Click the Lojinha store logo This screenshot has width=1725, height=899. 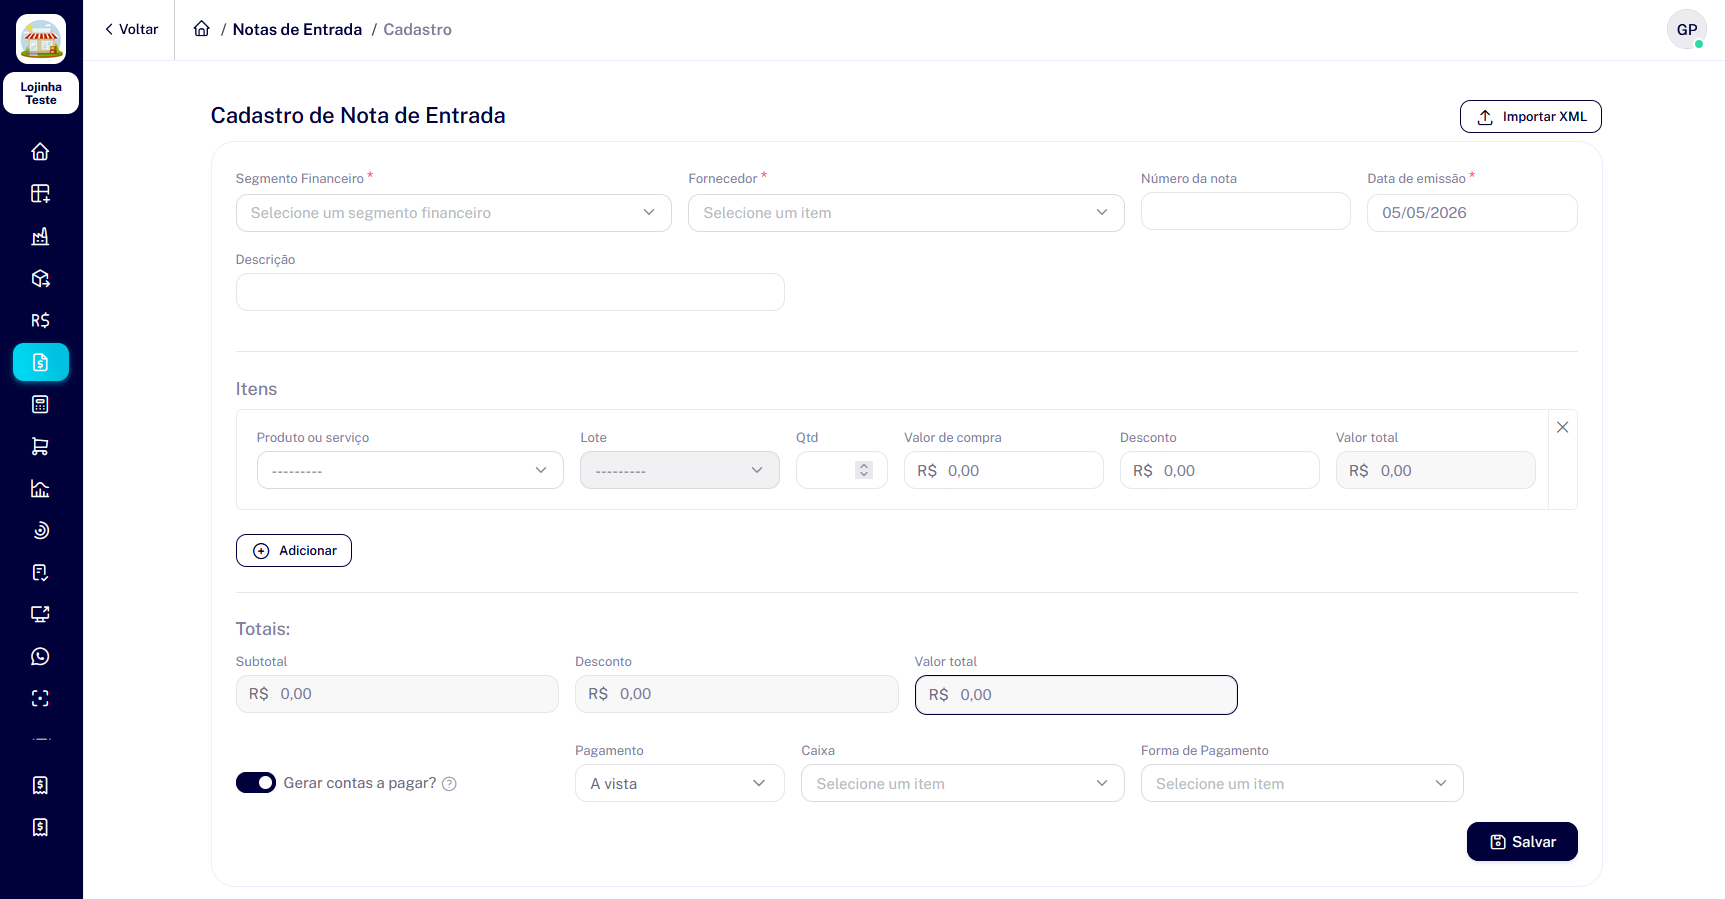pos(41,39)
